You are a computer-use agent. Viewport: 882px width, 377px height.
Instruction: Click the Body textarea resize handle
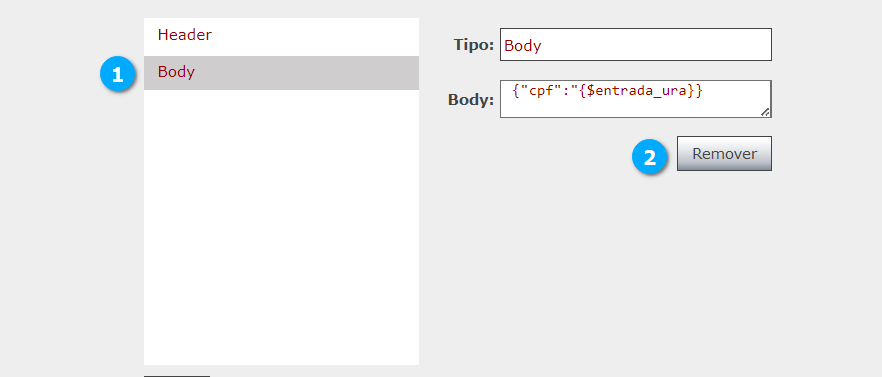[x=765, y=112]
